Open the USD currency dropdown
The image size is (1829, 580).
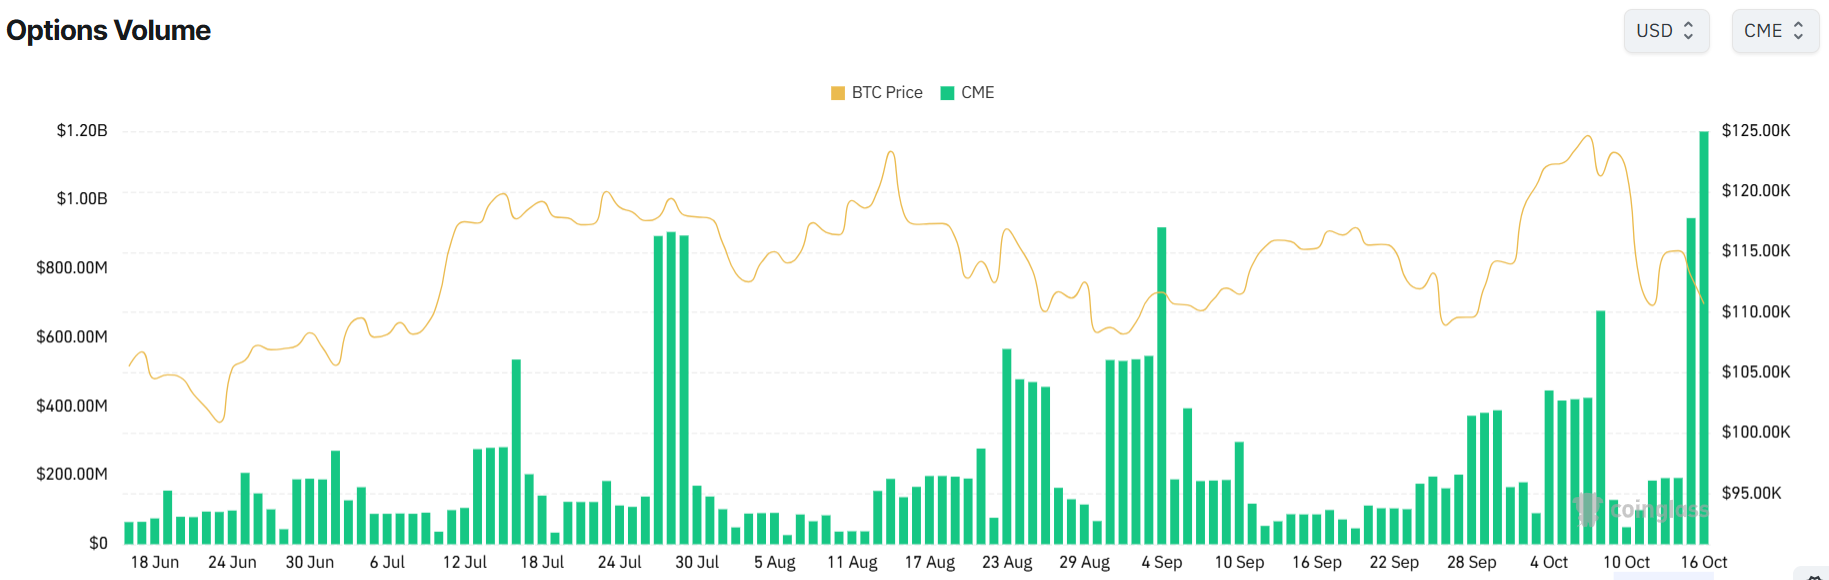coord(1665,31)
